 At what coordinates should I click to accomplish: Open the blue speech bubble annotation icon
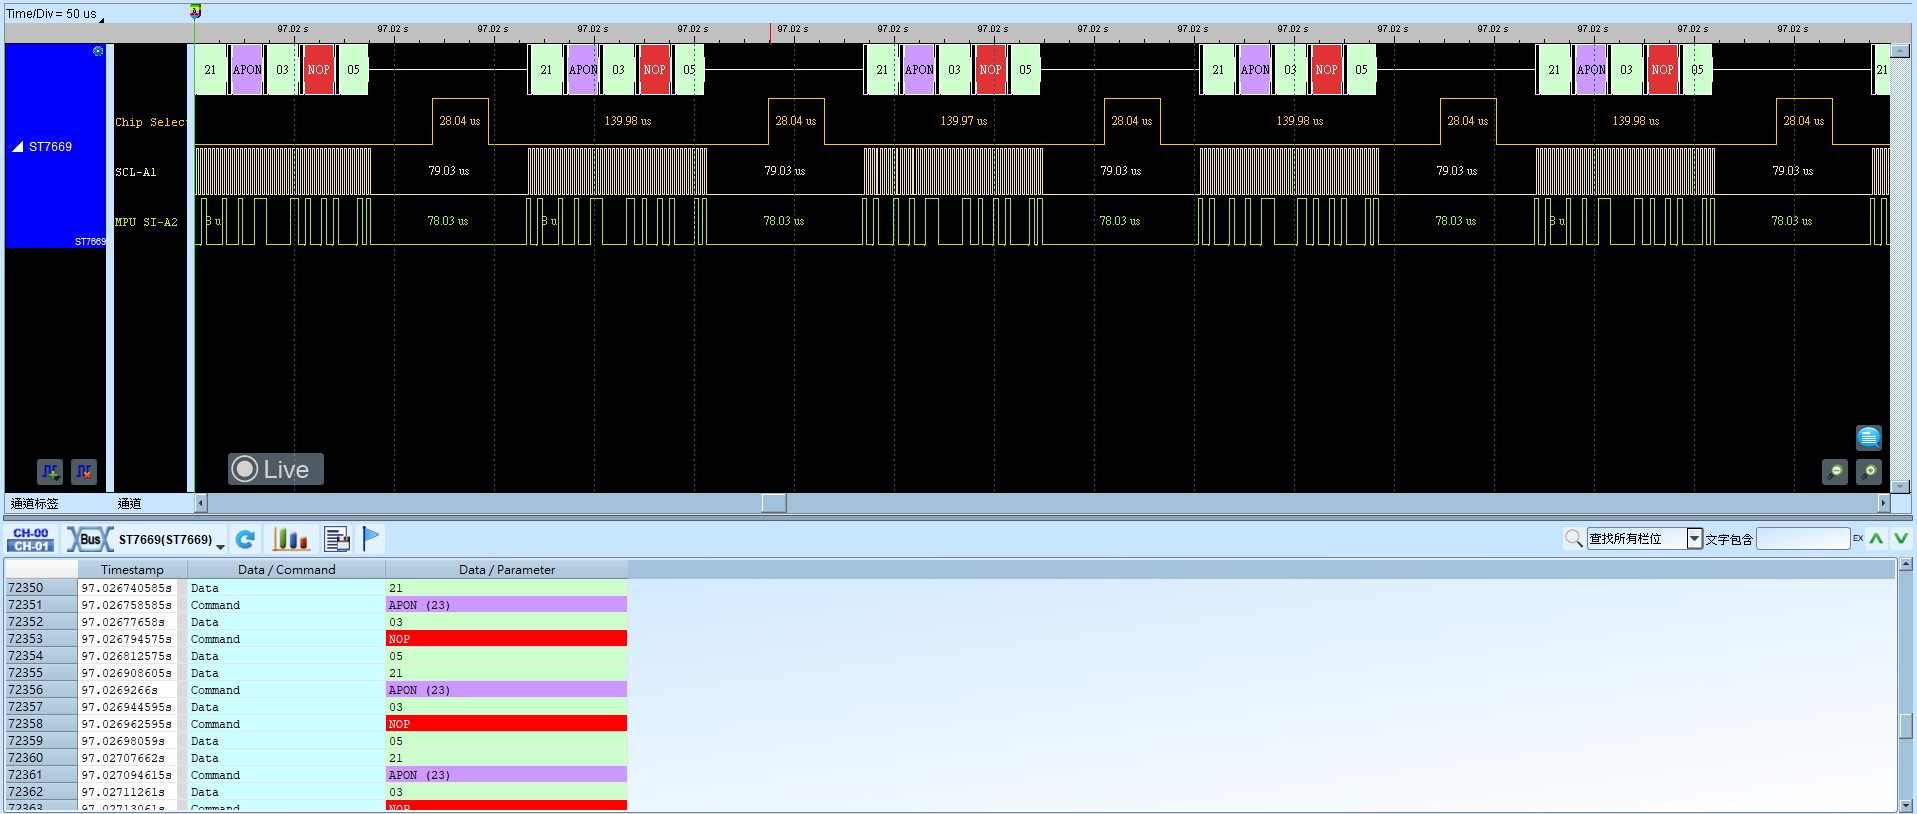tap(1869, 437)
